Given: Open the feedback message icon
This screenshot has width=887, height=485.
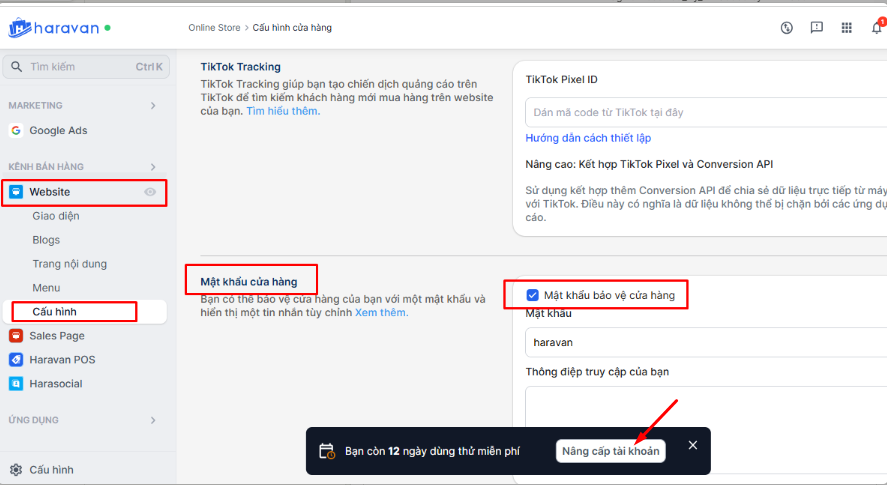Looking at the screenshot, I should 816,28.
